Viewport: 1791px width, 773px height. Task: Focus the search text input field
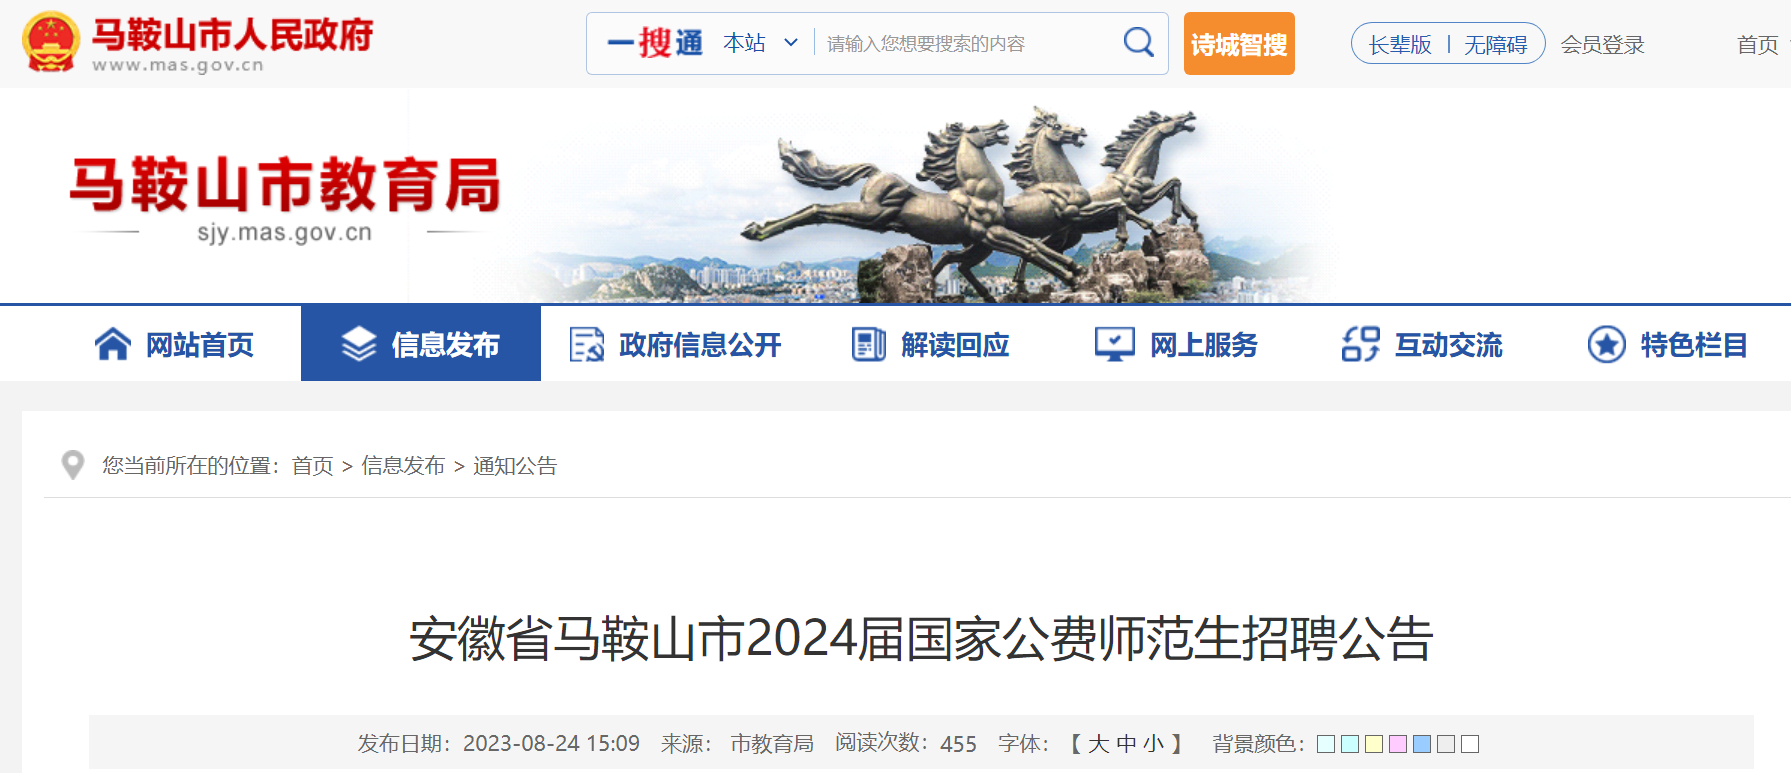pyautogui.click(x=965, y=43)
